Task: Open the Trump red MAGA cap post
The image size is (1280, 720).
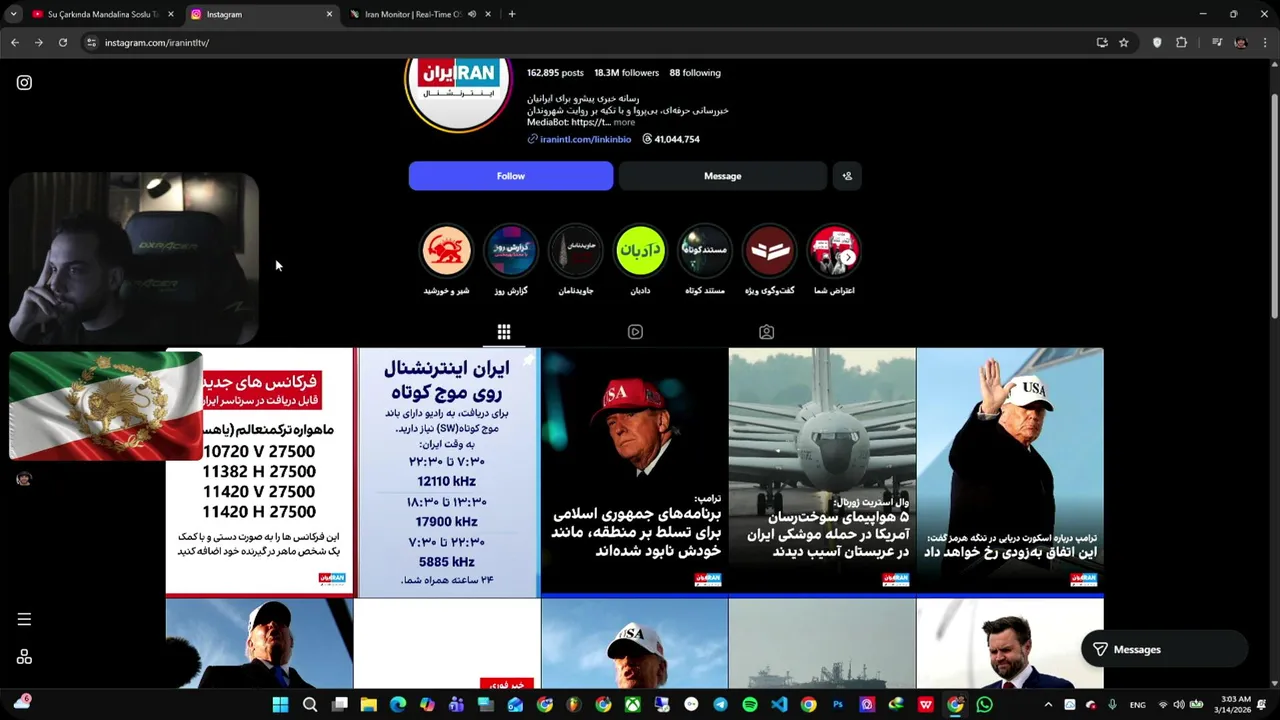Action: tap(635, 472)
